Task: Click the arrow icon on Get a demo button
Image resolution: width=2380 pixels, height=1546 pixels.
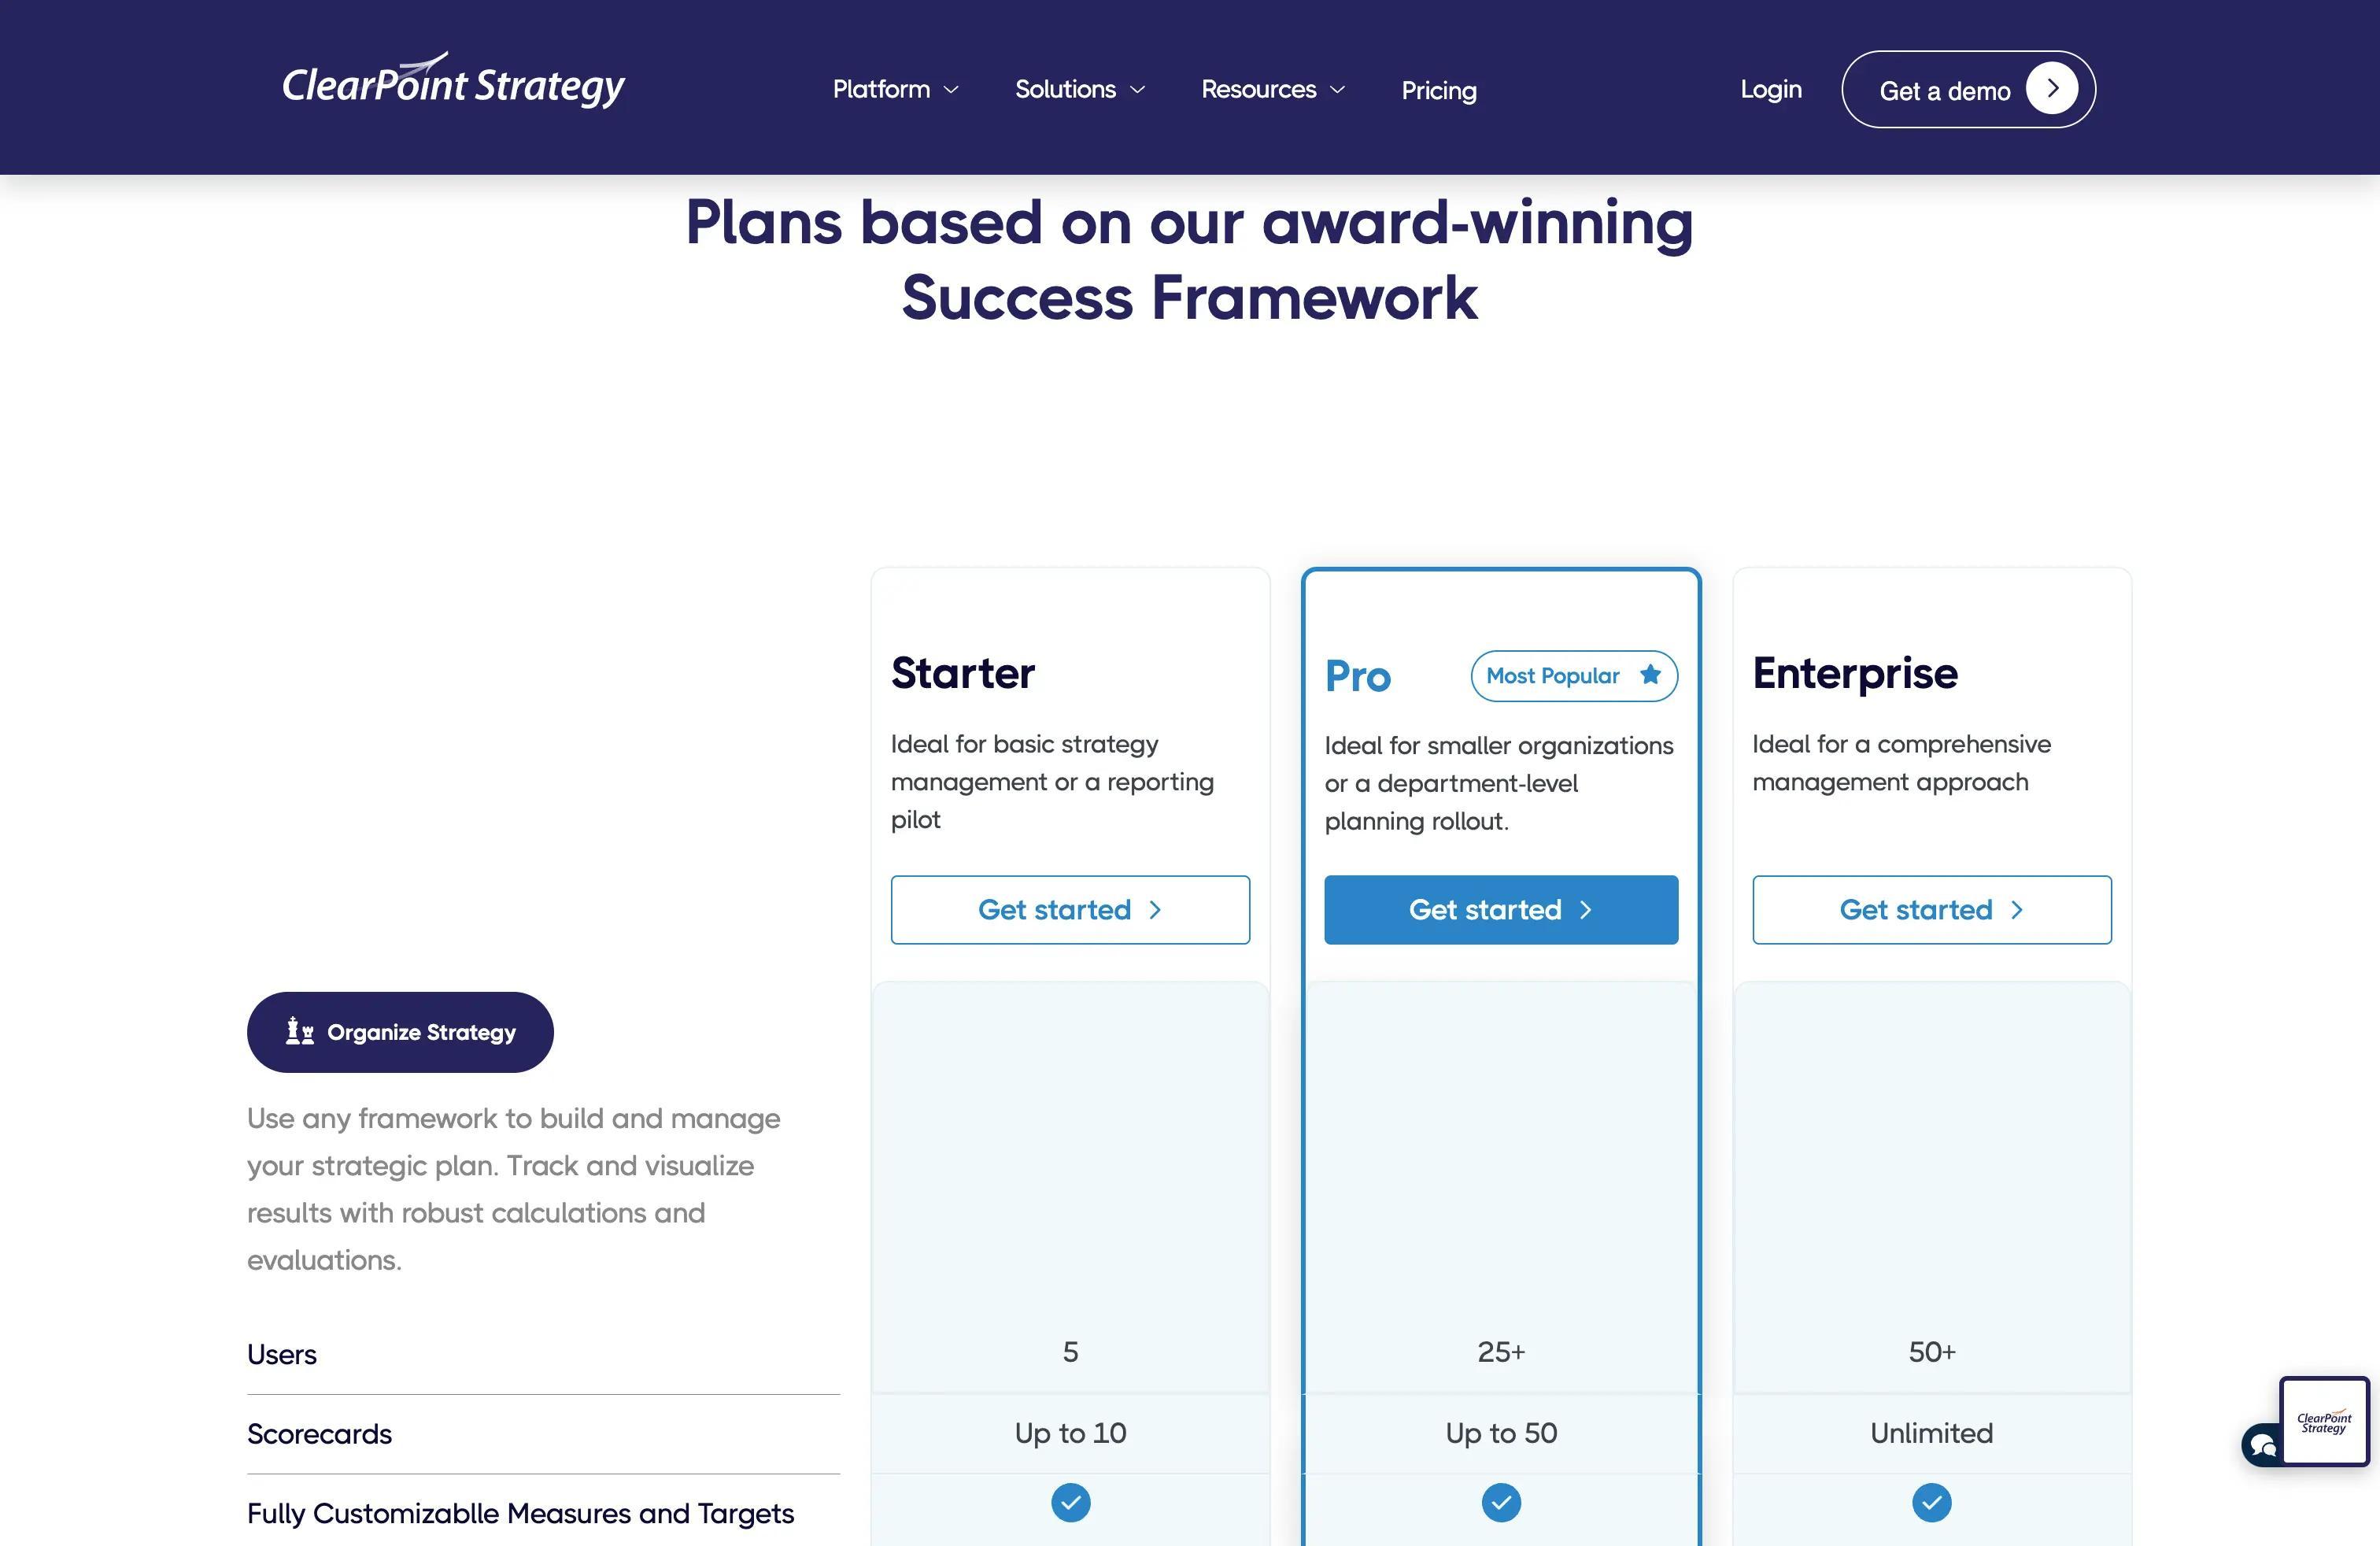Action: pyautogui.click(x=2054, y=88)
